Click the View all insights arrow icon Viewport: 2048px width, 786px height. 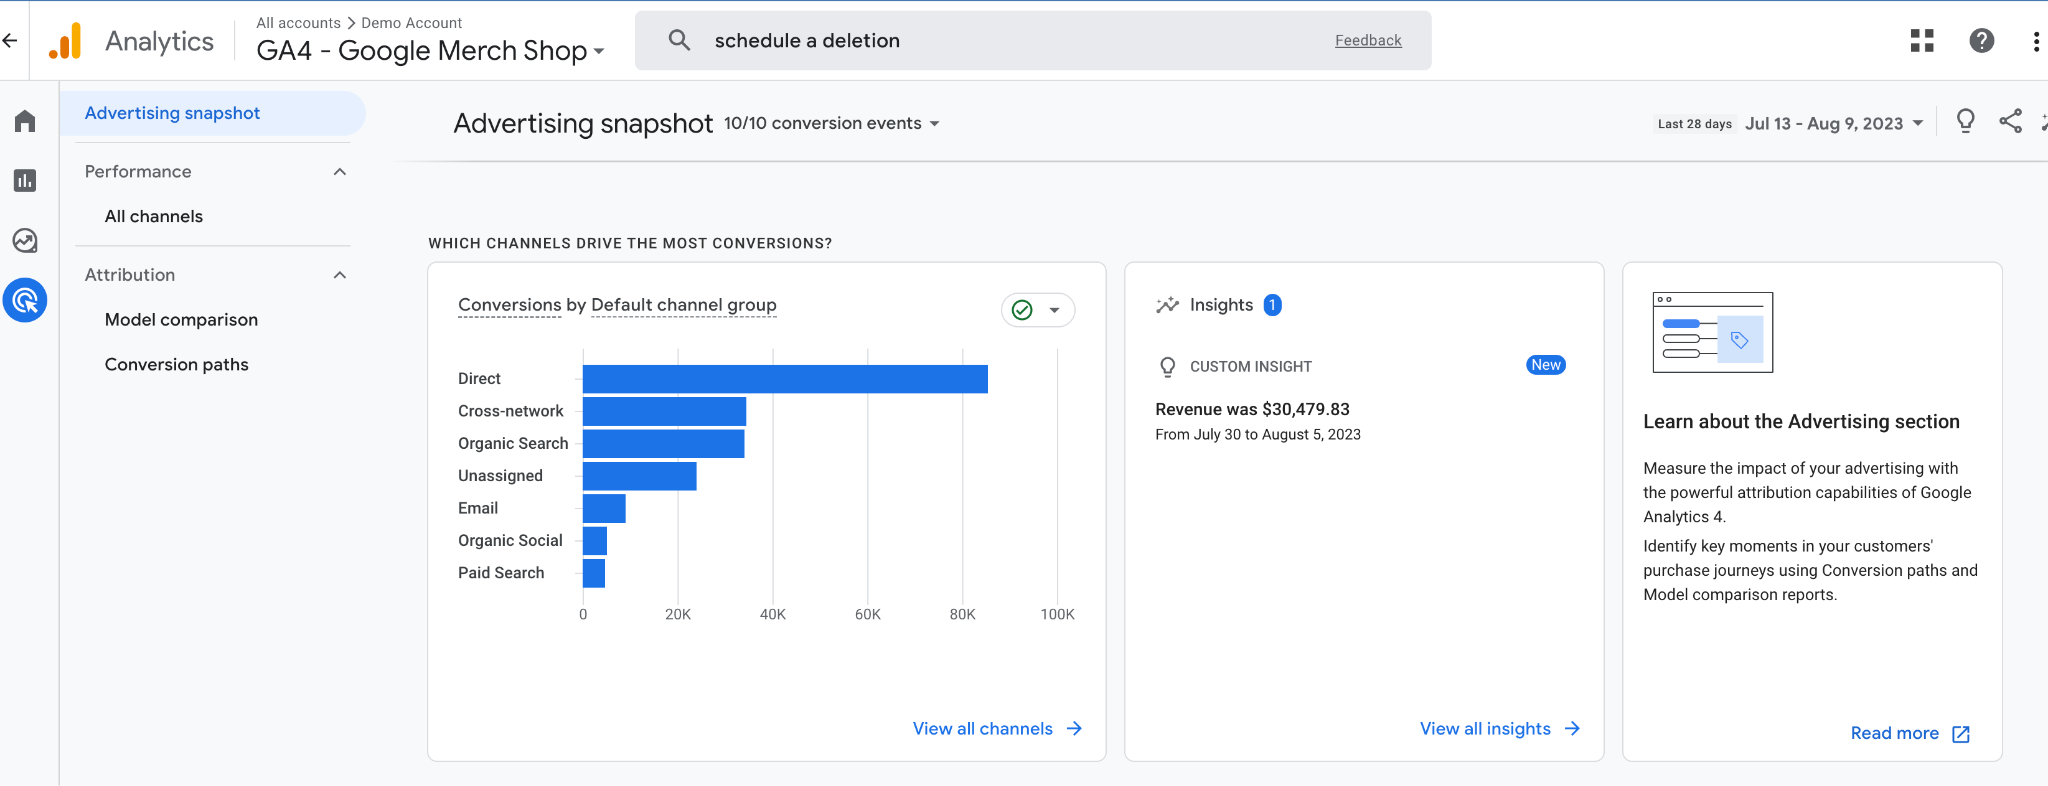click(1572, 729)
